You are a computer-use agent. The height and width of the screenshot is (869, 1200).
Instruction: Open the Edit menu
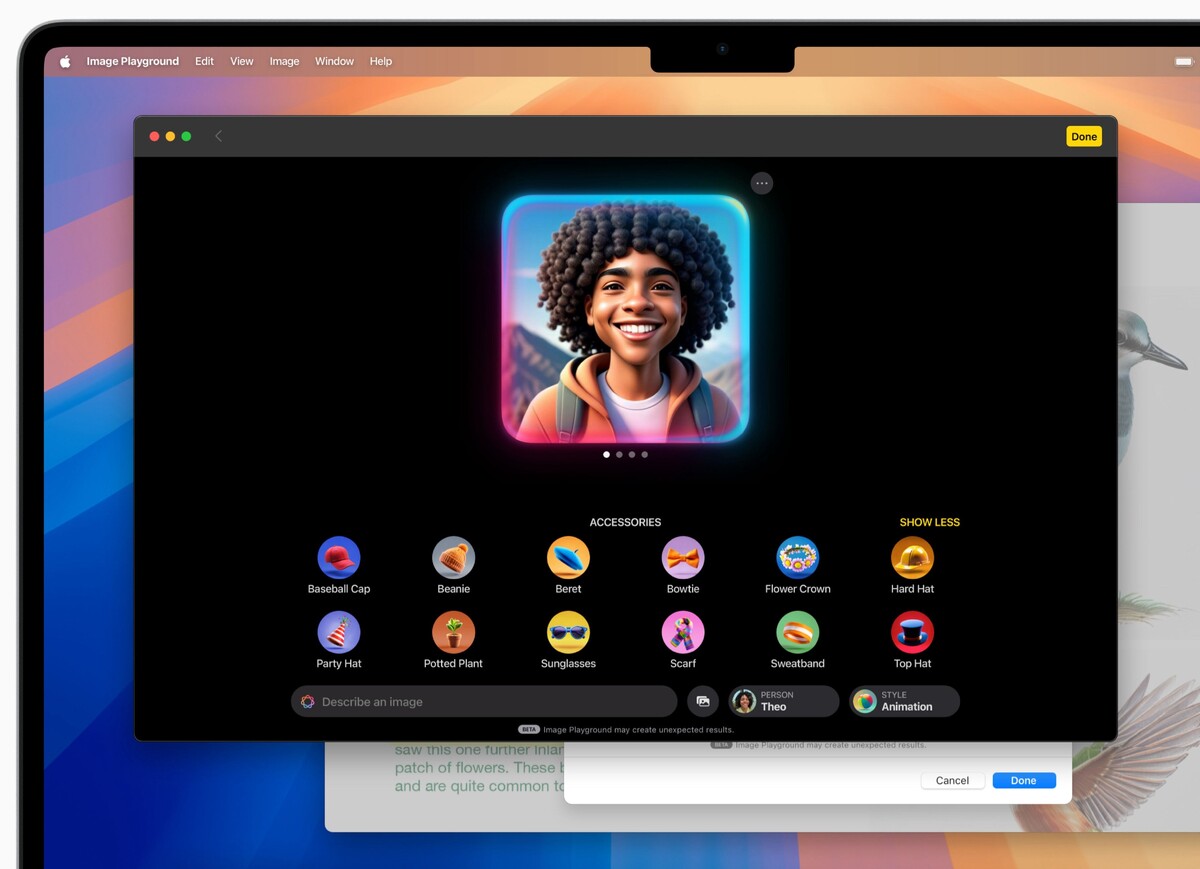(204, 61)
